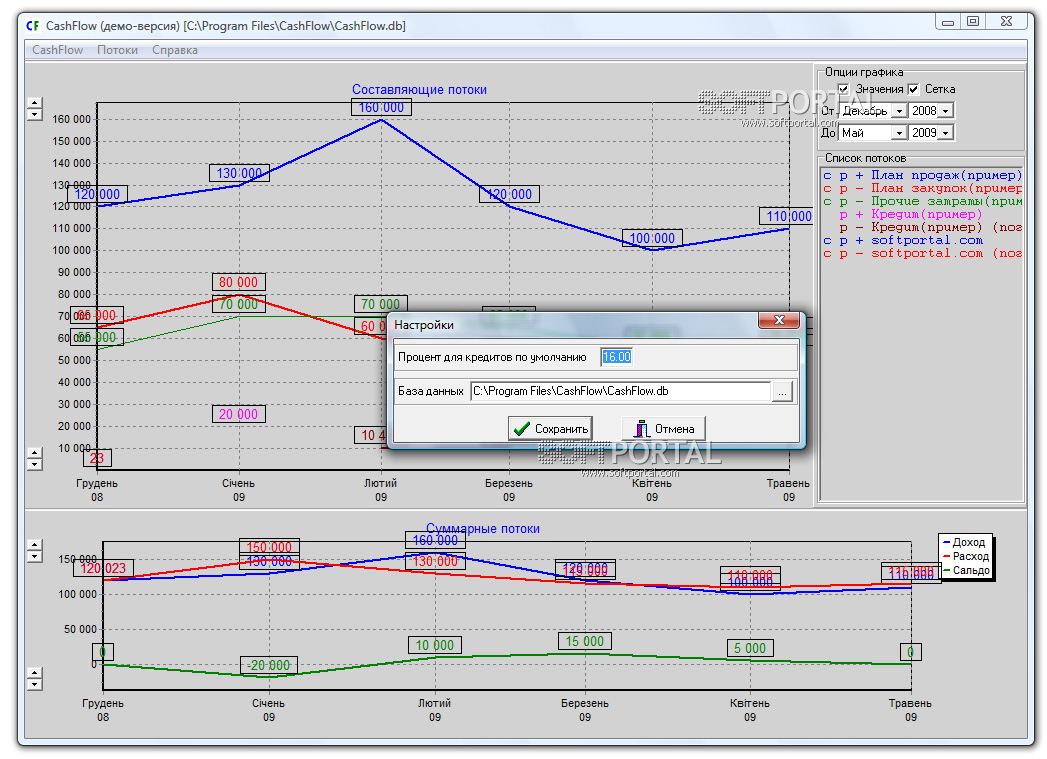Open the Справка menu
The width and height of the screenshot is (1047, 759).
[x=175, y=50]
